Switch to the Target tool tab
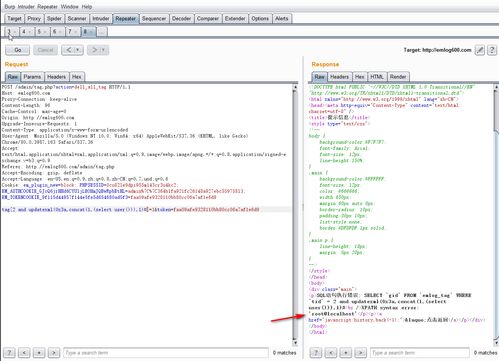499x361 pixels. [14, 19]
